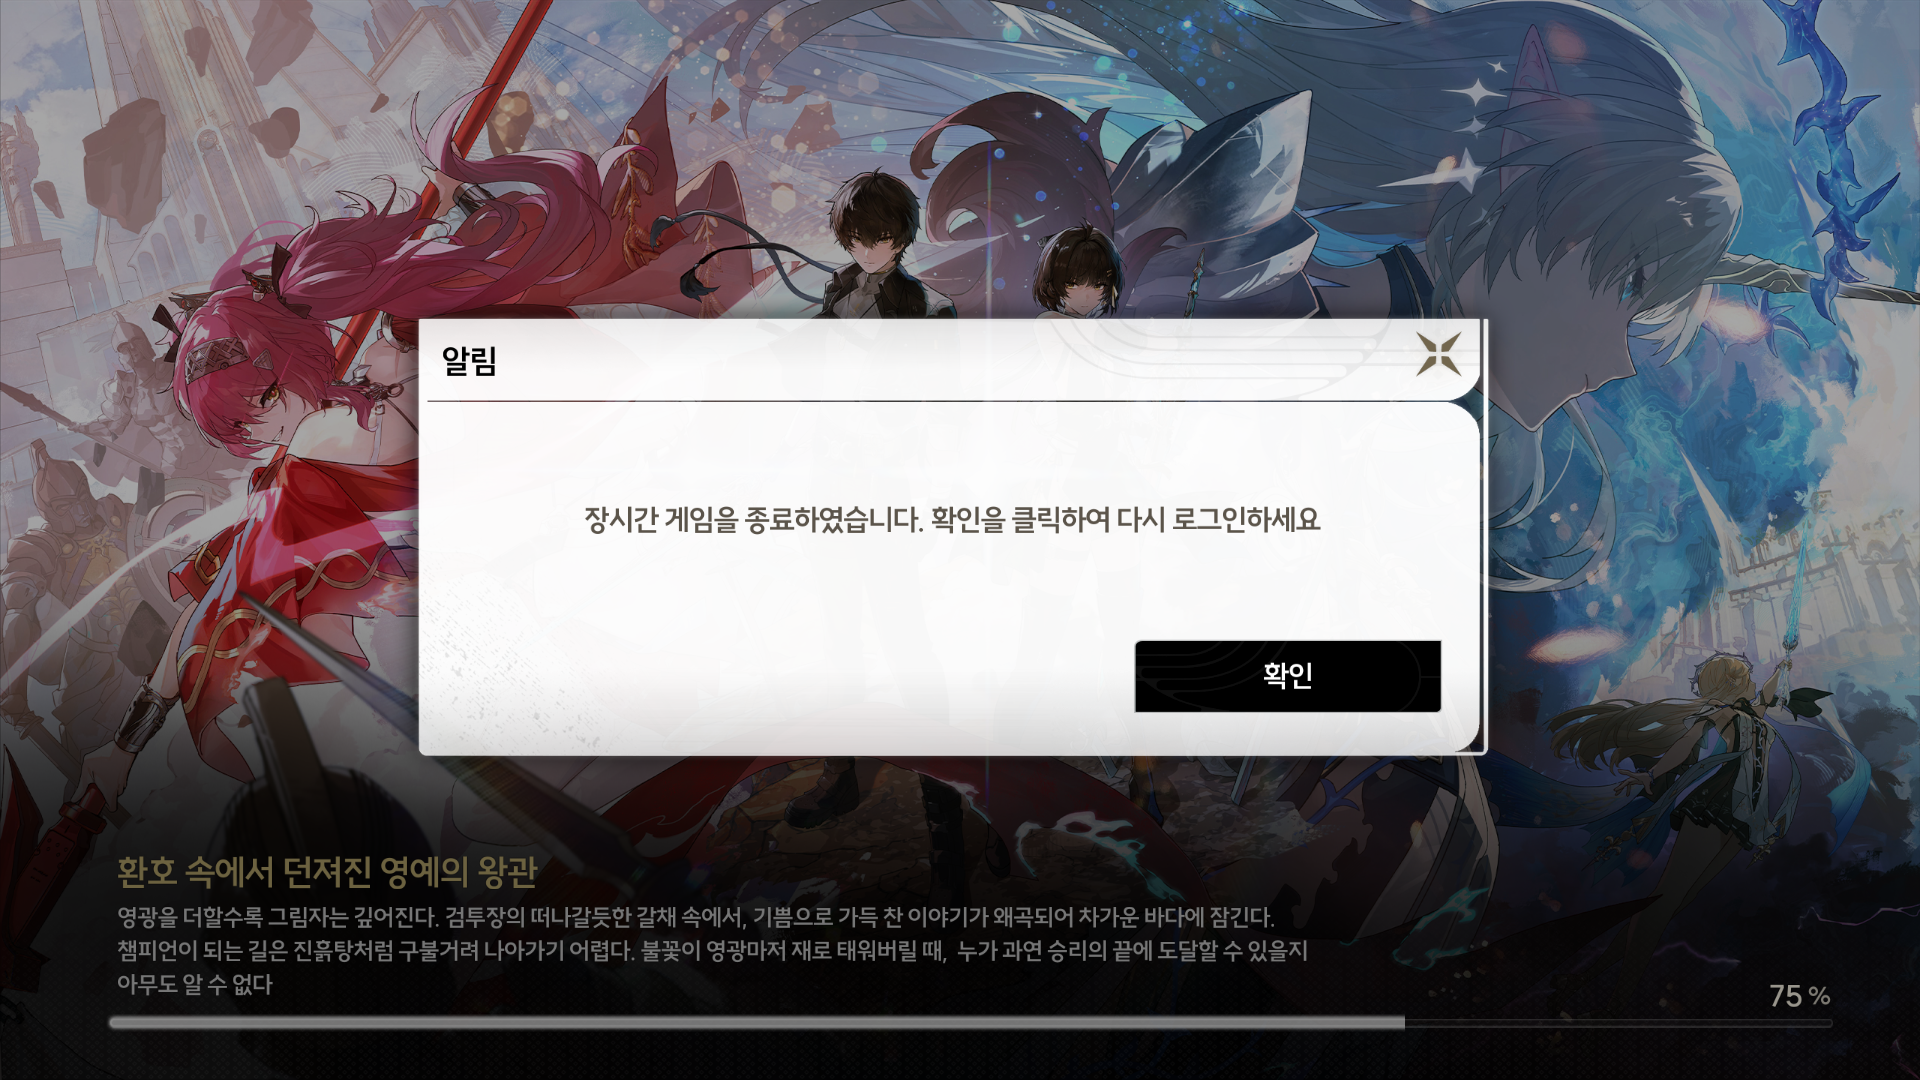Select the short-haired girl beside the male character
Viewport: 1920px width, 1080px height.
pos(1075,270)
